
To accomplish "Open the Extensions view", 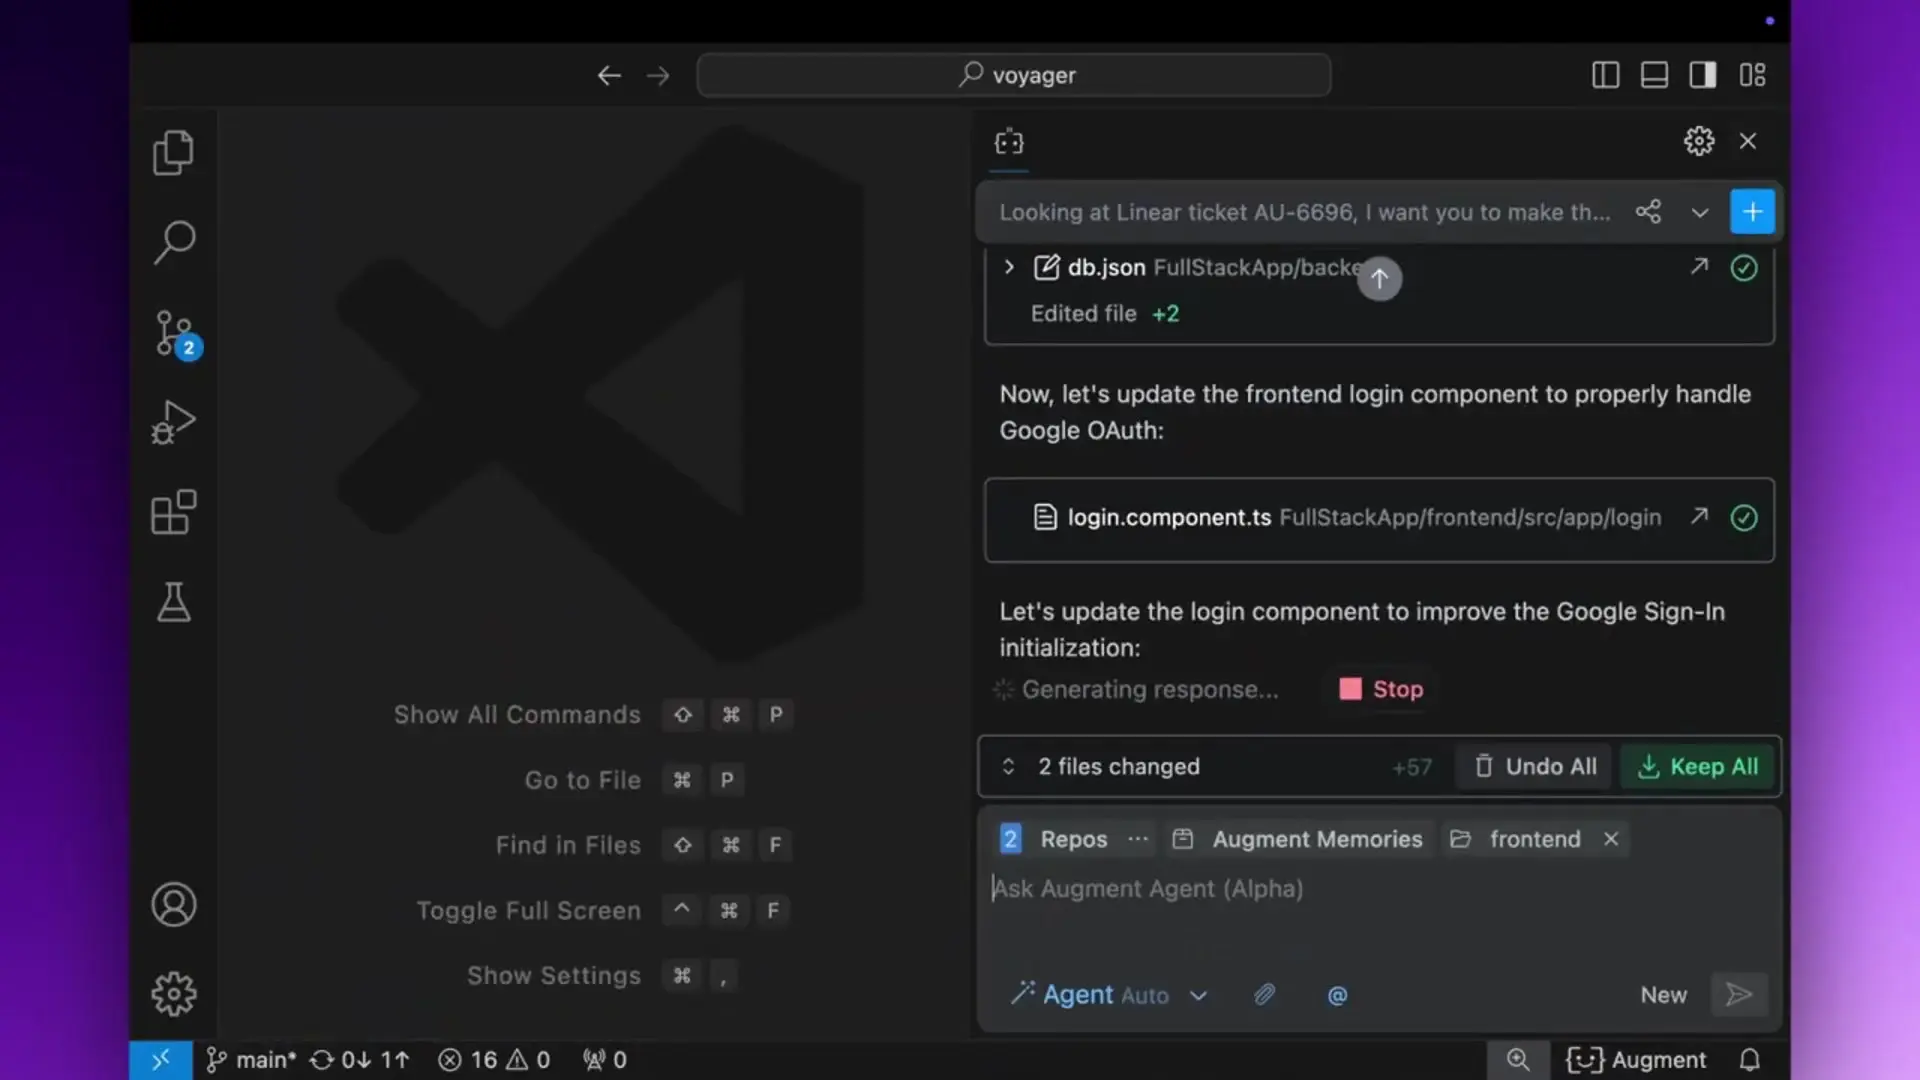I will click(x=173, y=512).
